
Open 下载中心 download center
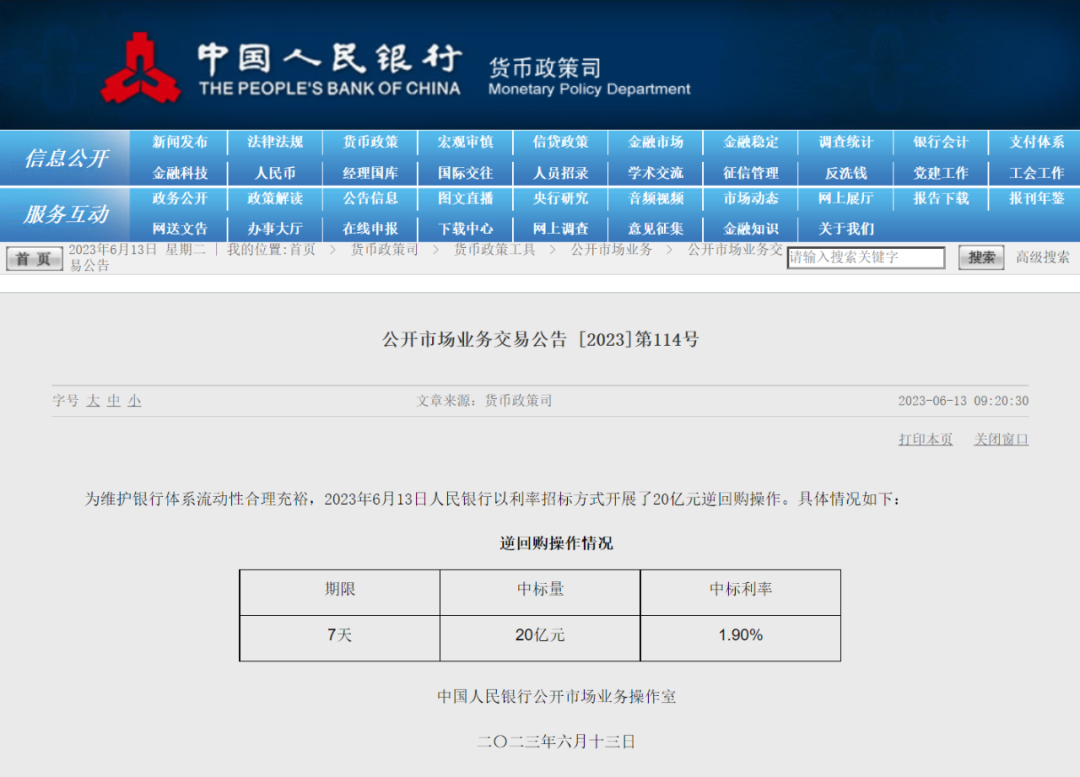pyautogui.click(x=465, y=229)
